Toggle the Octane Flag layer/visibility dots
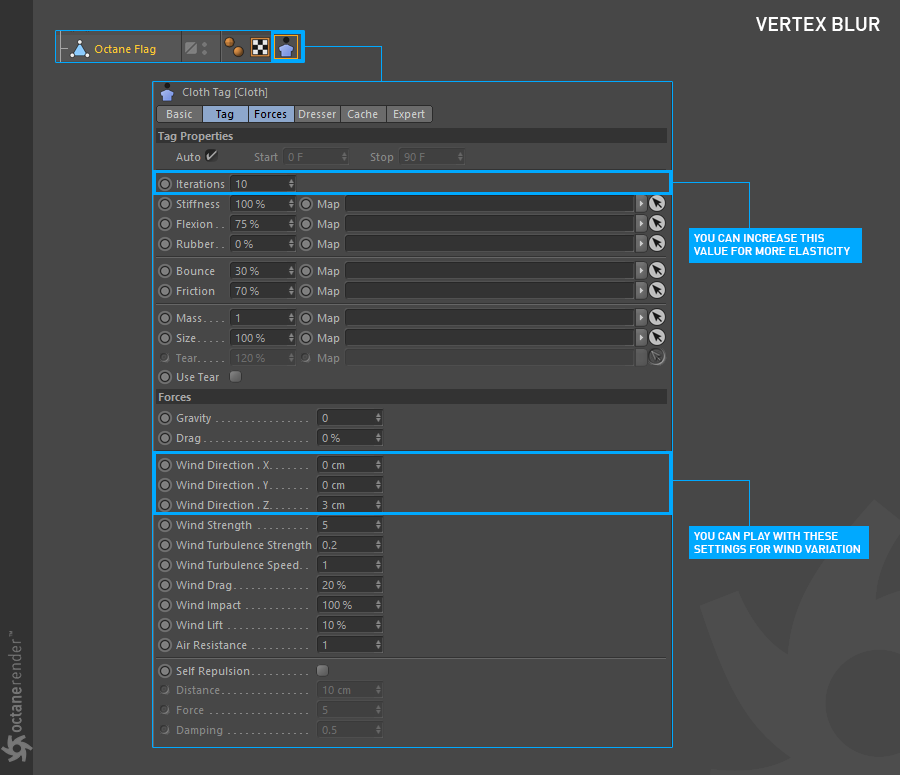This screenshot has width=900, height=775. point(205,48)
